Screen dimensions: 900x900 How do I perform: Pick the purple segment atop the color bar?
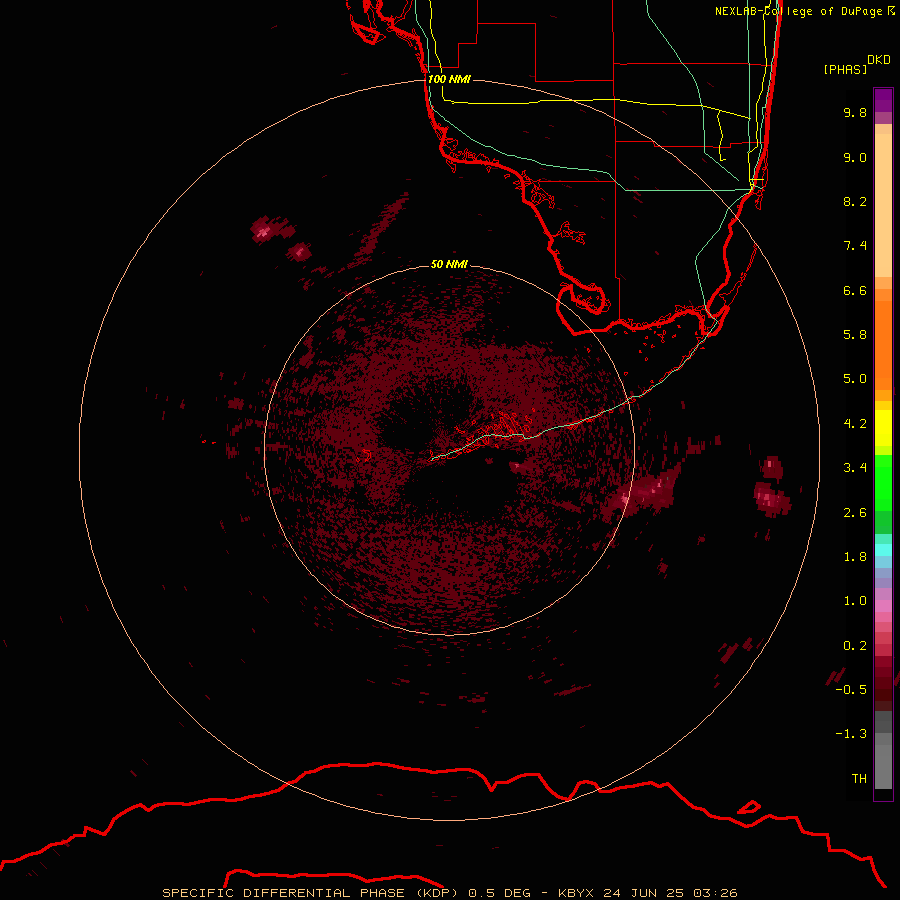coord(883,100)
